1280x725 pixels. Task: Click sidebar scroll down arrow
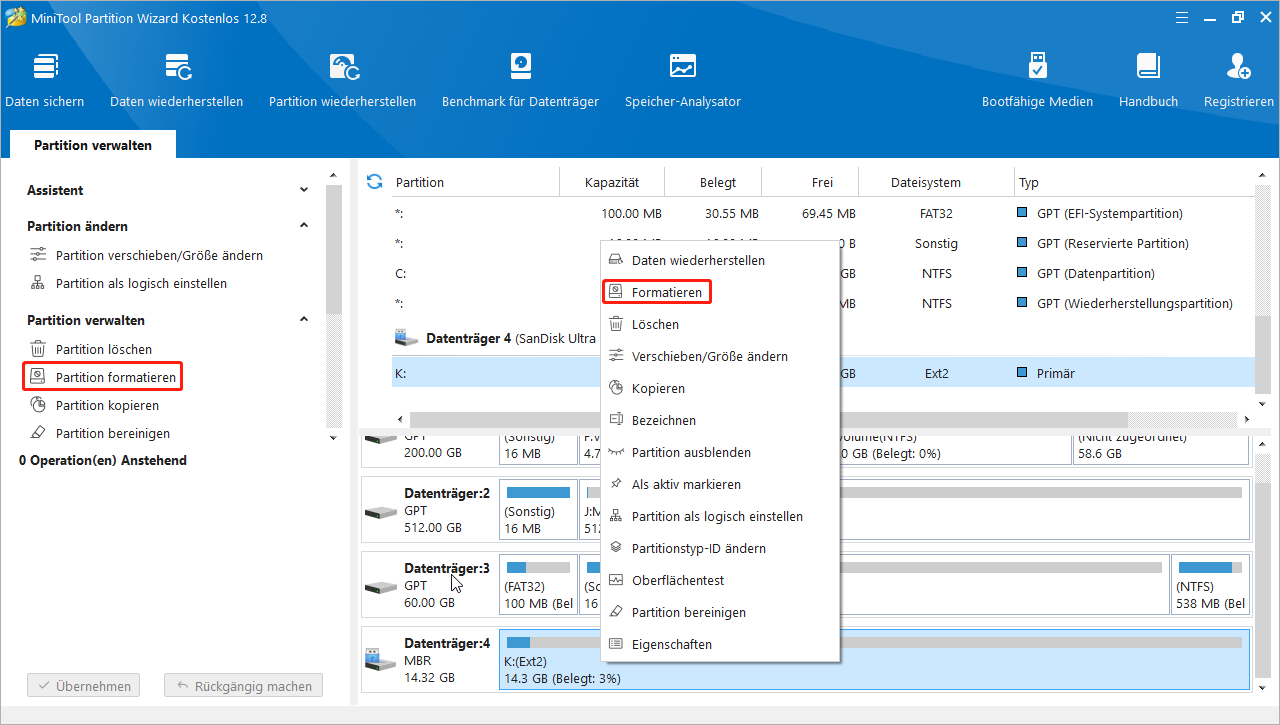click(333, 438)
